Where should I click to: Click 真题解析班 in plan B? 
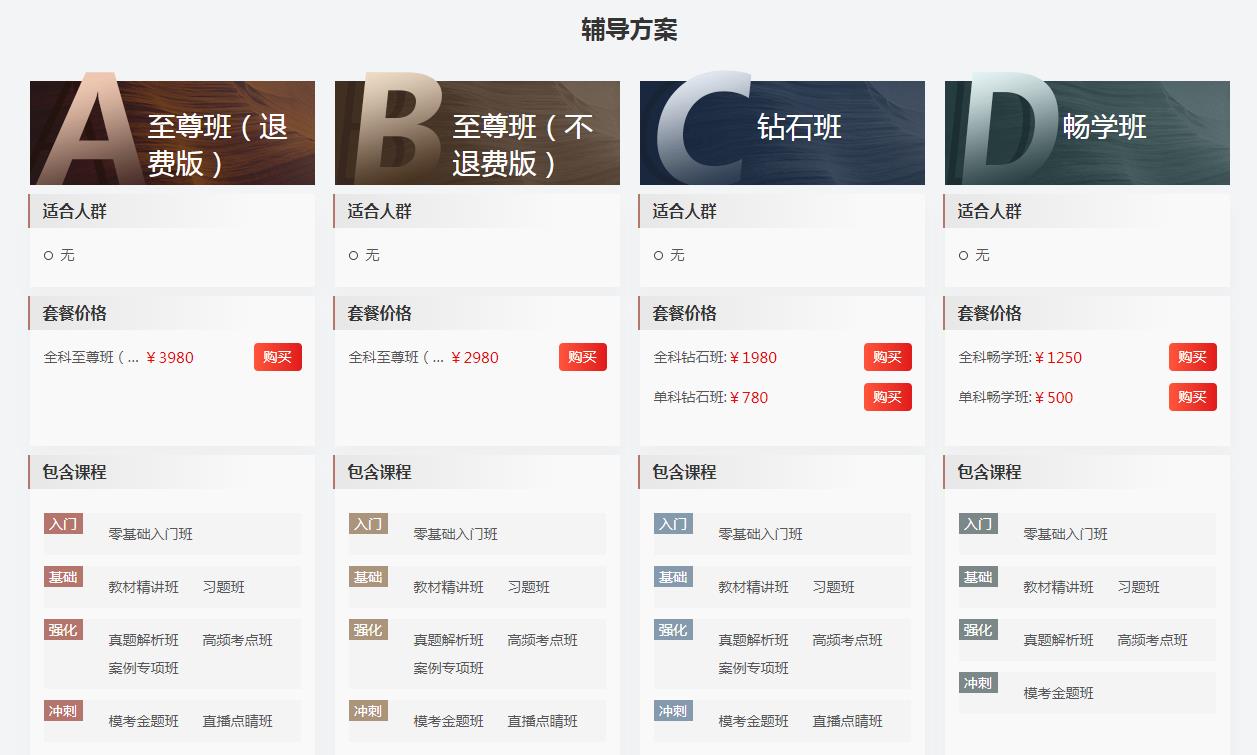point(449,640)
